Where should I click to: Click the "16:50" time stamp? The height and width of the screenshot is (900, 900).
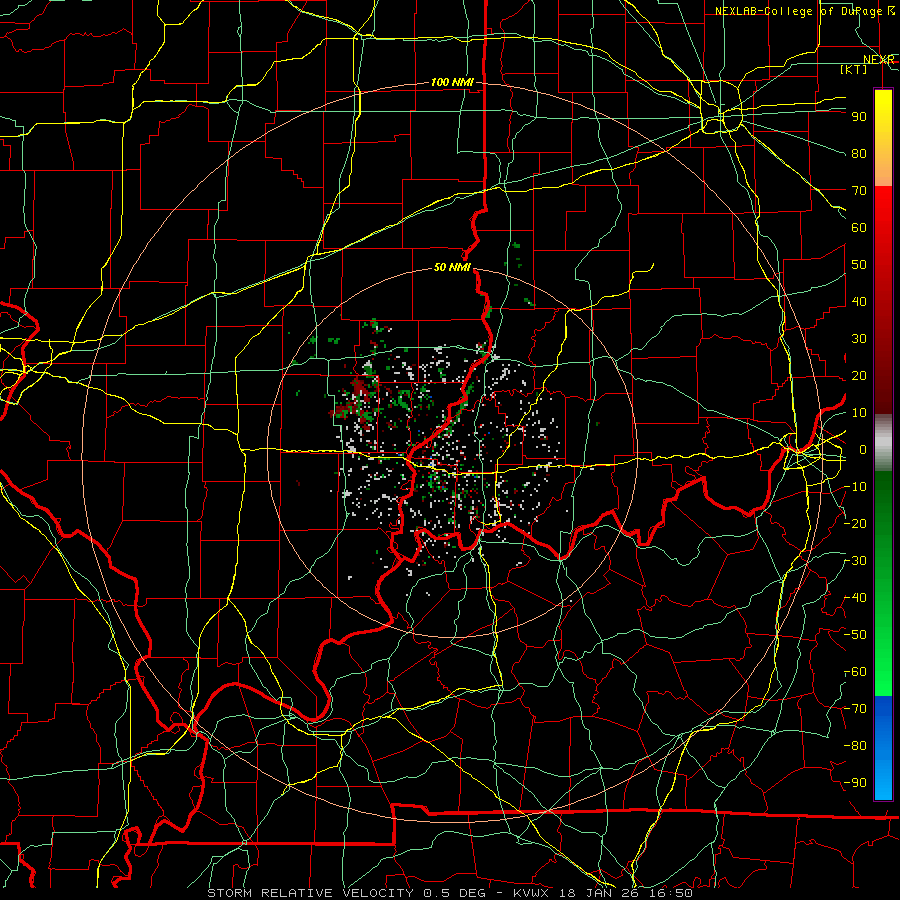[x=669, y=893]
